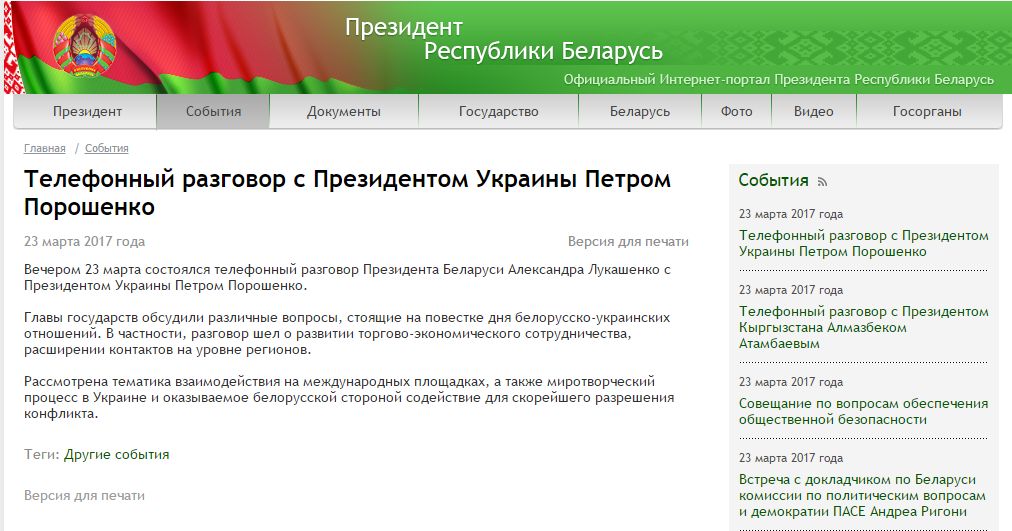Click the Главная breadcrumb link
The width and height of the screenshot is (1012, 531).
pyautogui.click(x=45, y=149)
